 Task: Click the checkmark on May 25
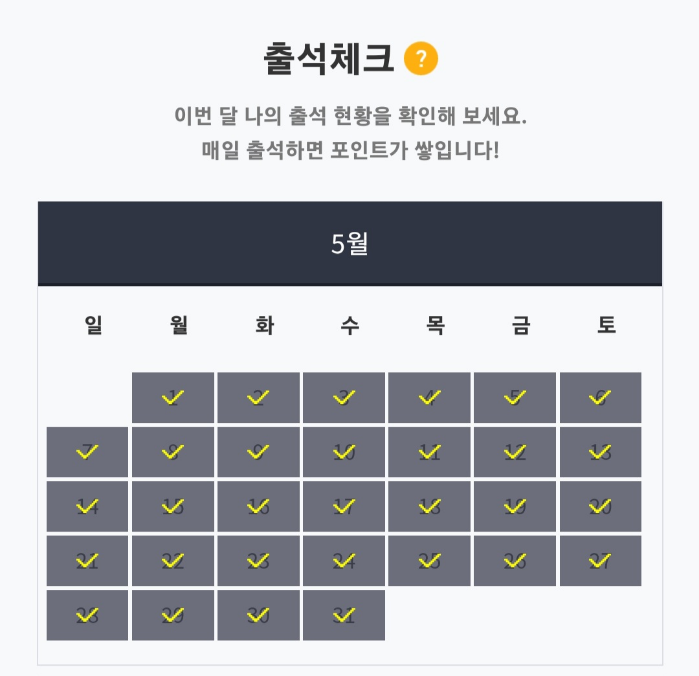430,560
